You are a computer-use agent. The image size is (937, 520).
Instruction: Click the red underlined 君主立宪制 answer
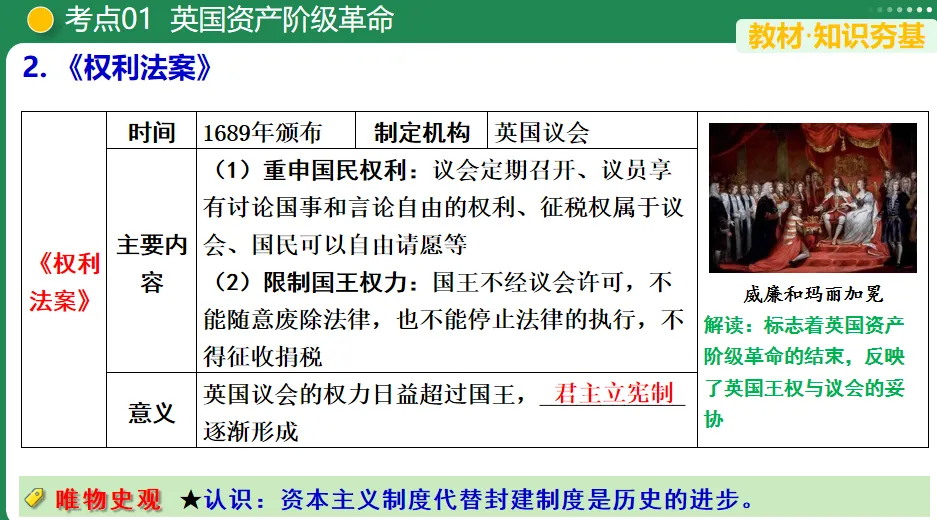pos(613,393)
